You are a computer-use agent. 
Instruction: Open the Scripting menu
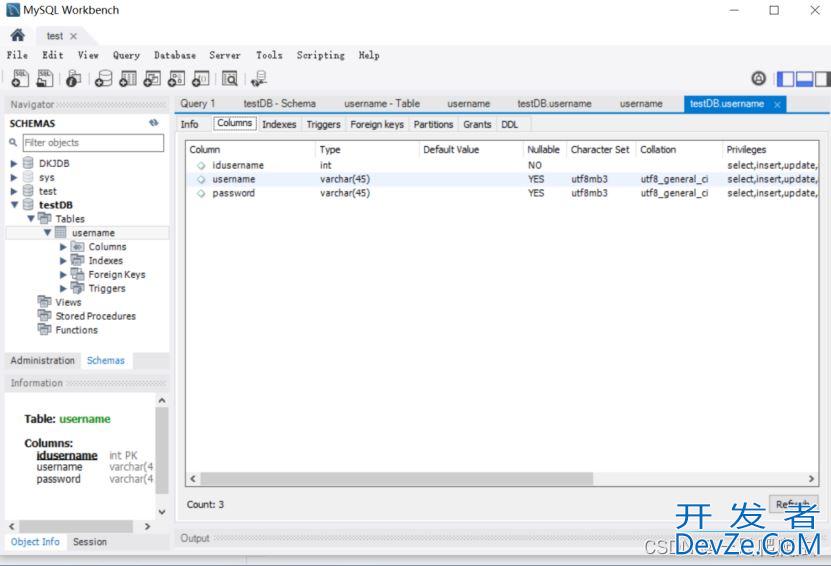point(320,55)
